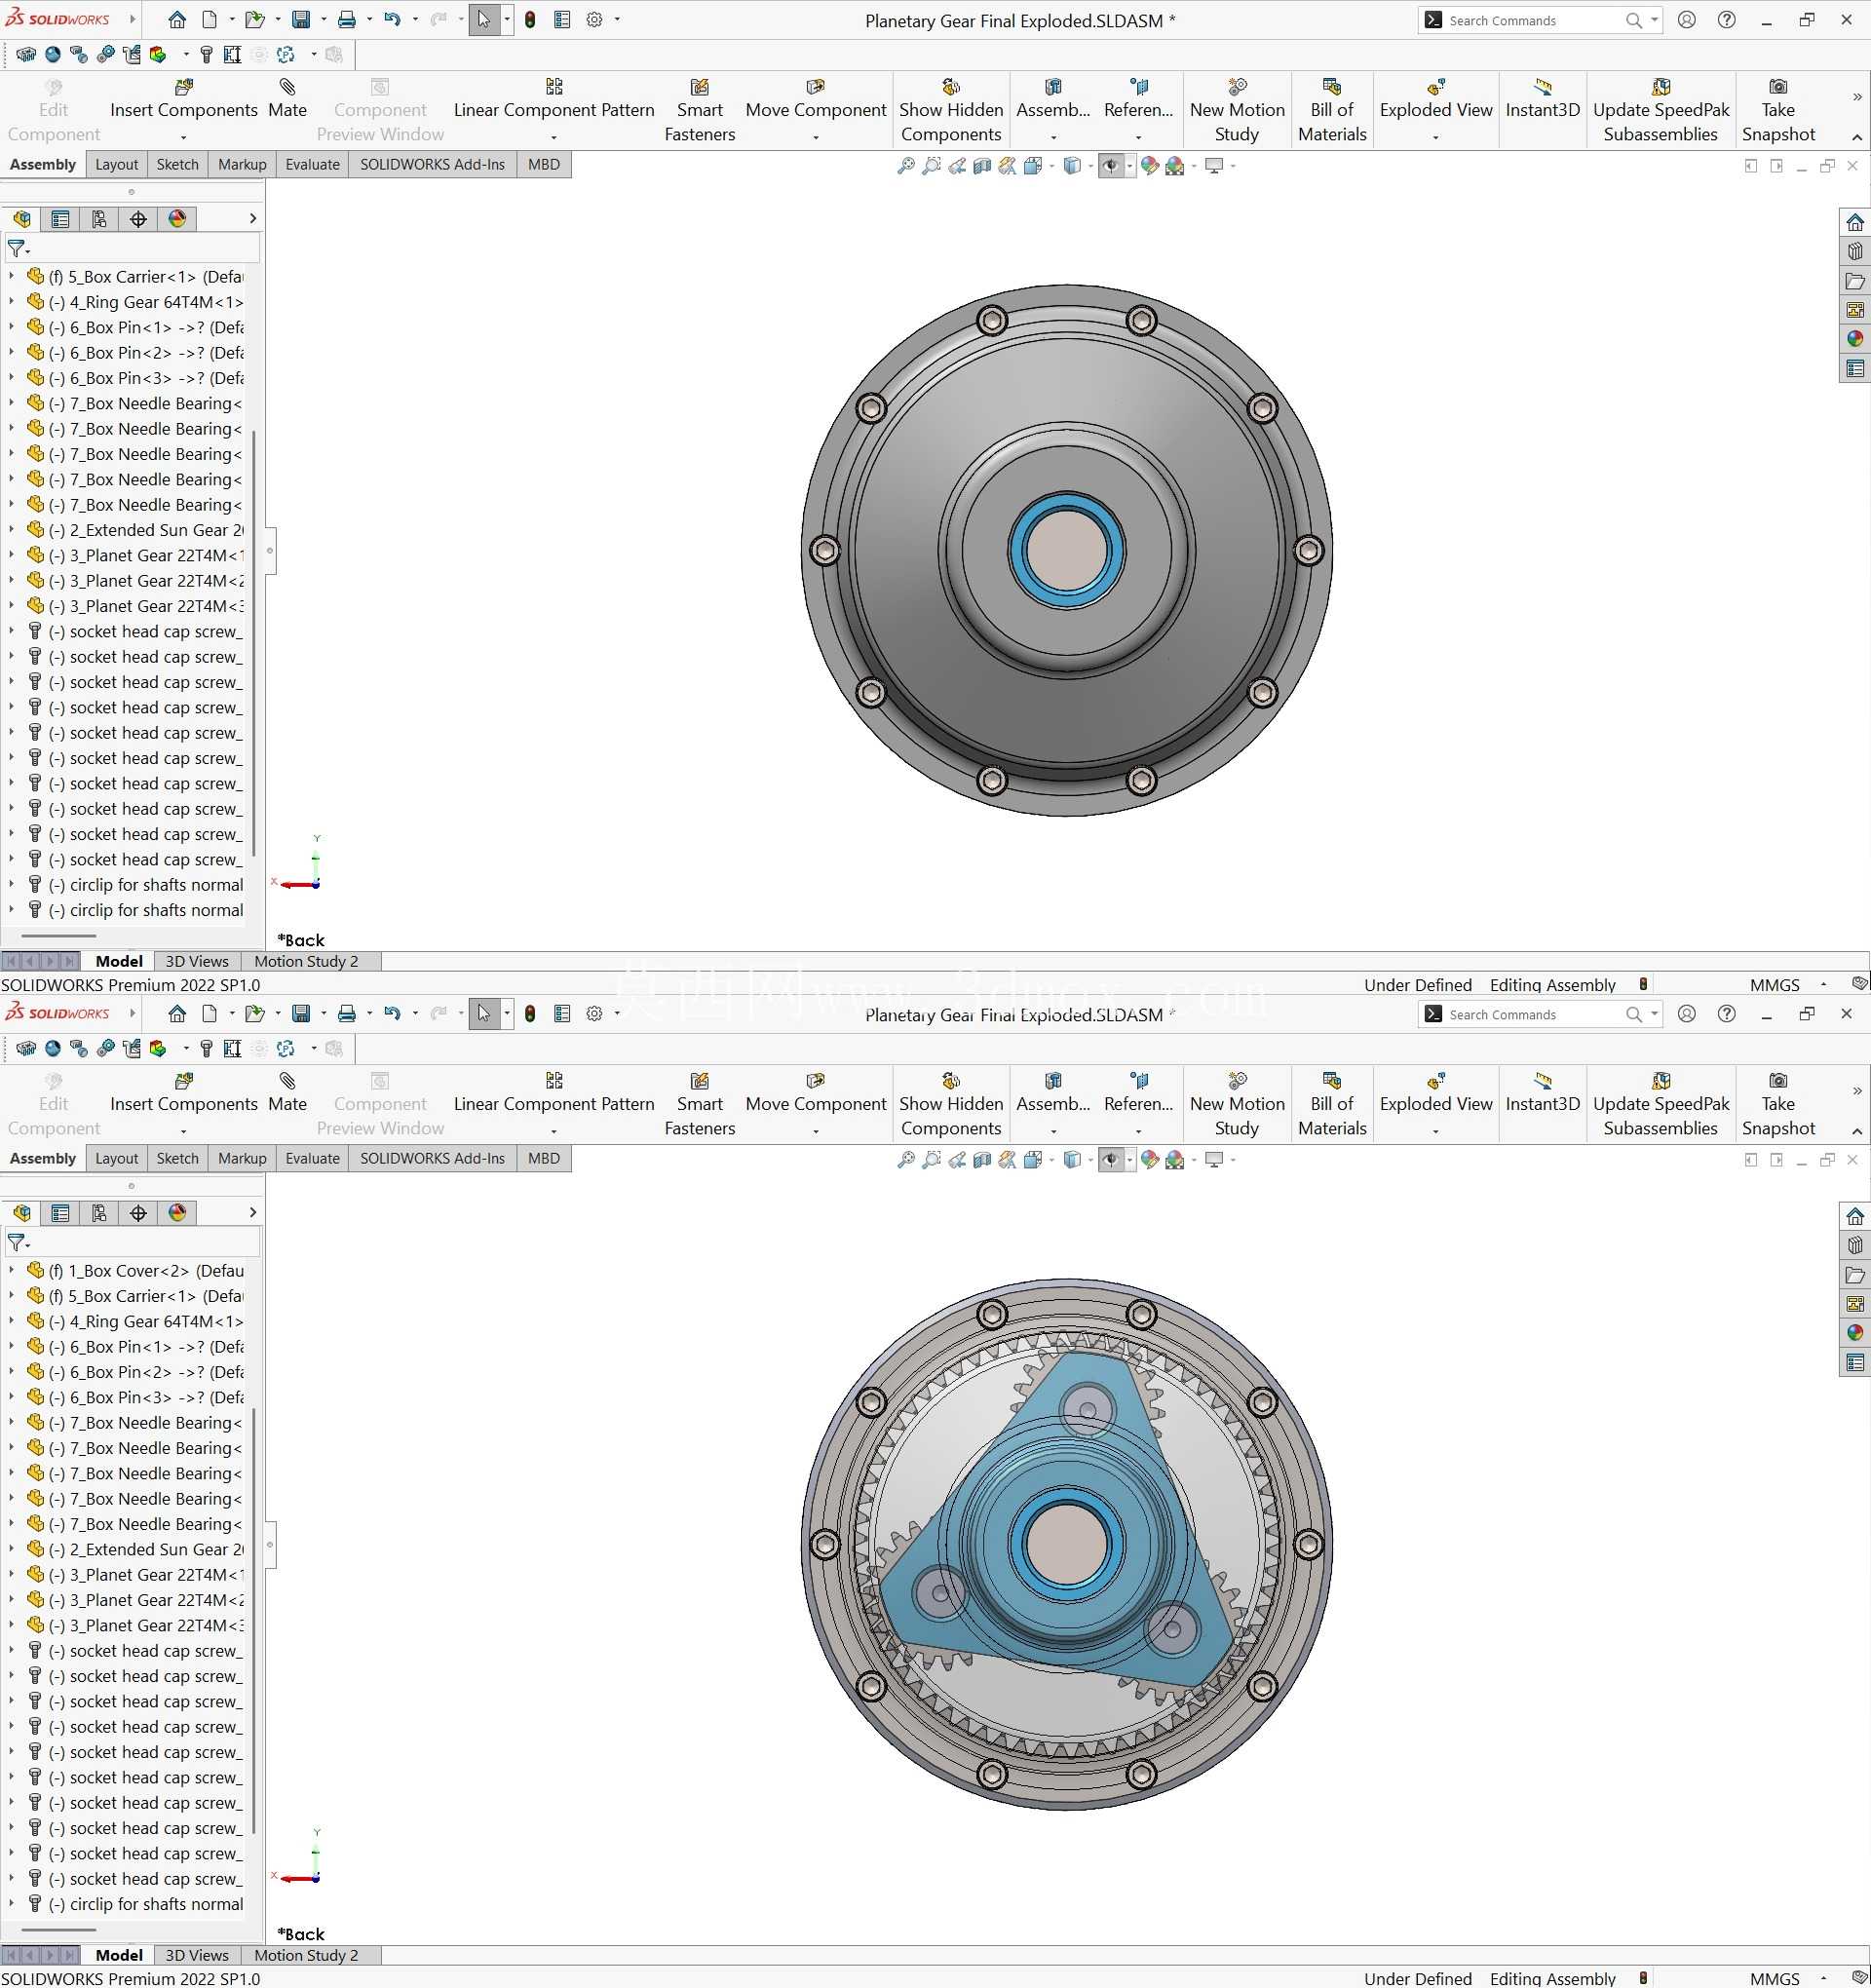Click Help icon in bottom window

click(1726, 1014)
